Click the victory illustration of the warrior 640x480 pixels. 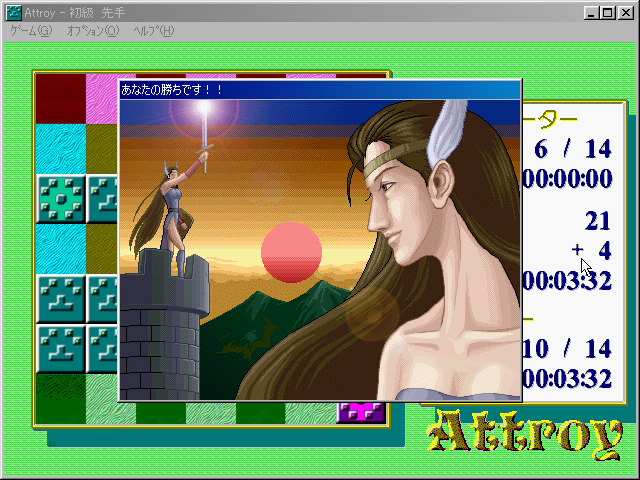320,250
